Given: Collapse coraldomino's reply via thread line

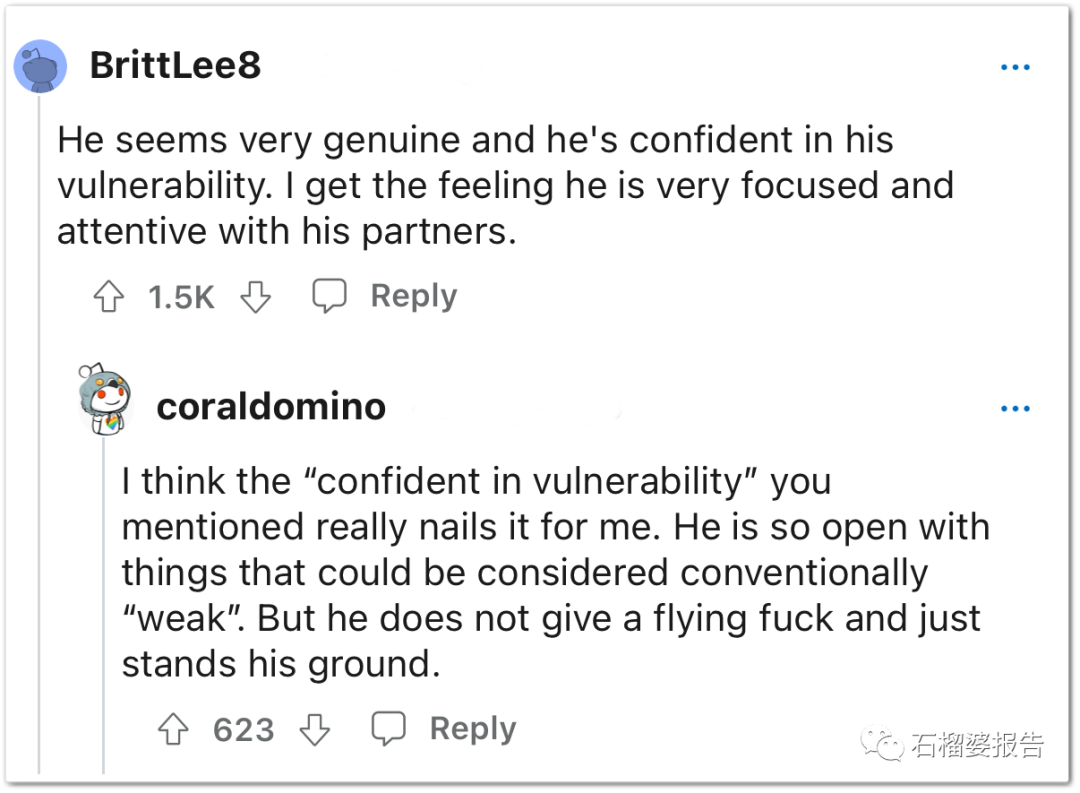Looking at the screenshot, I should 103,605.
